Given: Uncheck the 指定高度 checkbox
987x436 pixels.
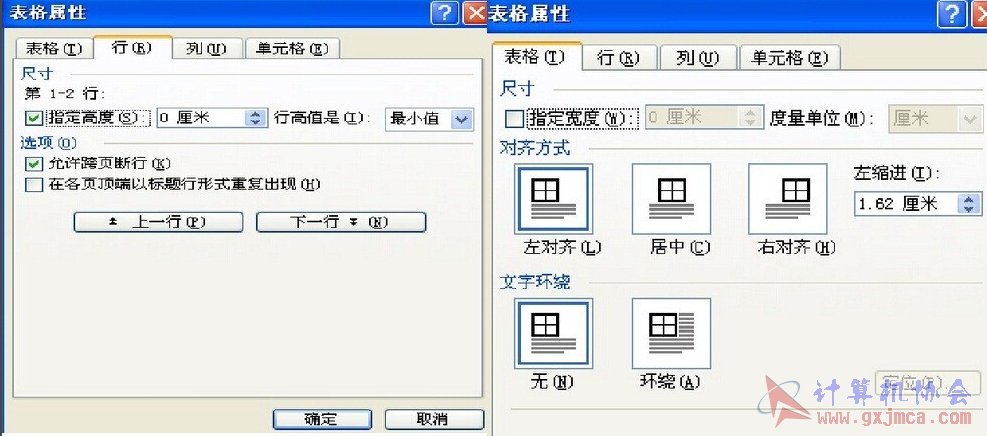Looking at the screenshot, I should pos(34,118).
